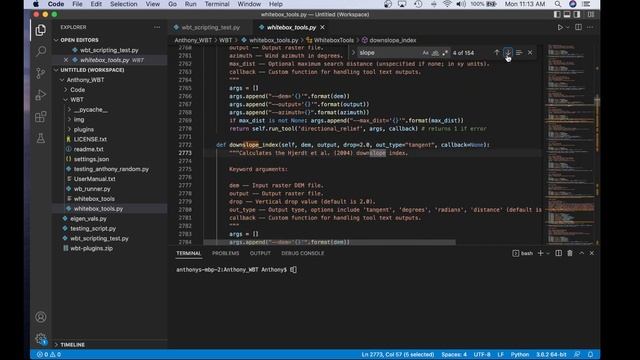Image resolution: width=640 pixels, height=360 pixels.
Task: Open the new terminal launch profile dropdown
Action: click(548, 253)
